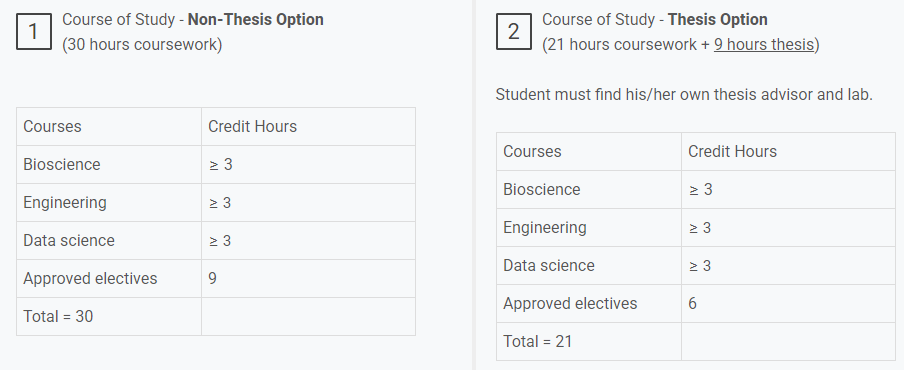Click the Thesis Option heading

(x=655, y=20)
